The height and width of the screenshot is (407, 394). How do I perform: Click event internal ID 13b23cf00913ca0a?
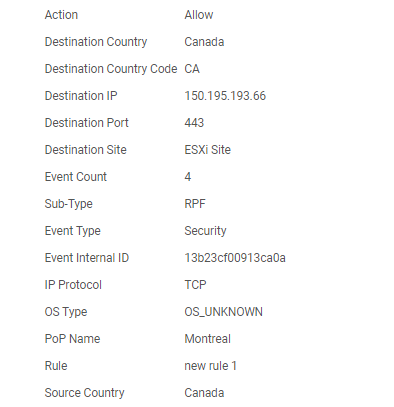pyautogui.click(x=235, y=258)
